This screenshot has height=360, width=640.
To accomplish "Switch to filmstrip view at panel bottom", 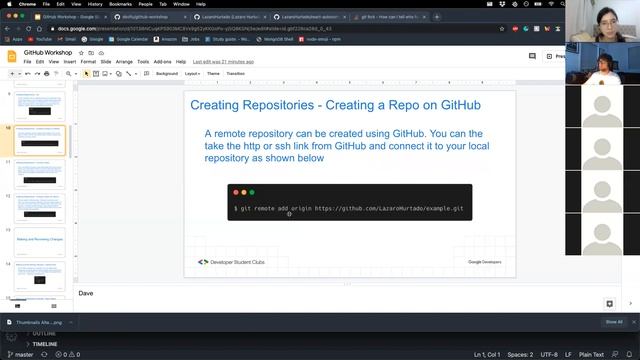I will point(18,306).
